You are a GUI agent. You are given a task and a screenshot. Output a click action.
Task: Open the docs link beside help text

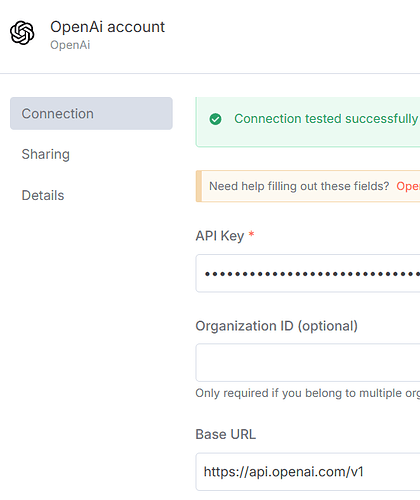tap(408, 186)
